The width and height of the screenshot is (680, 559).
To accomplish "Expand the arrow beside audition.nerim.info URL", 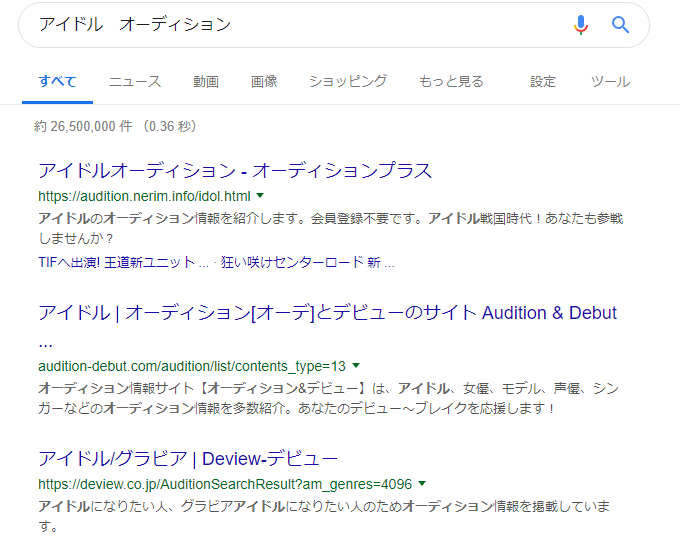I will [260, 196].
